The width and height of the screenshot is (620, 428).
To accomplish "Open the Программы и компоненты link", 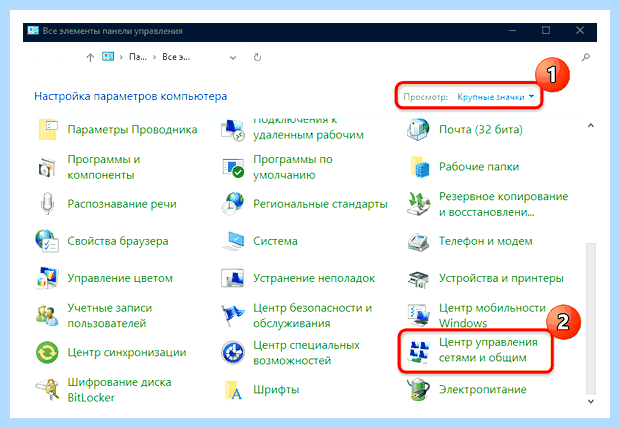I will (104, 167).
